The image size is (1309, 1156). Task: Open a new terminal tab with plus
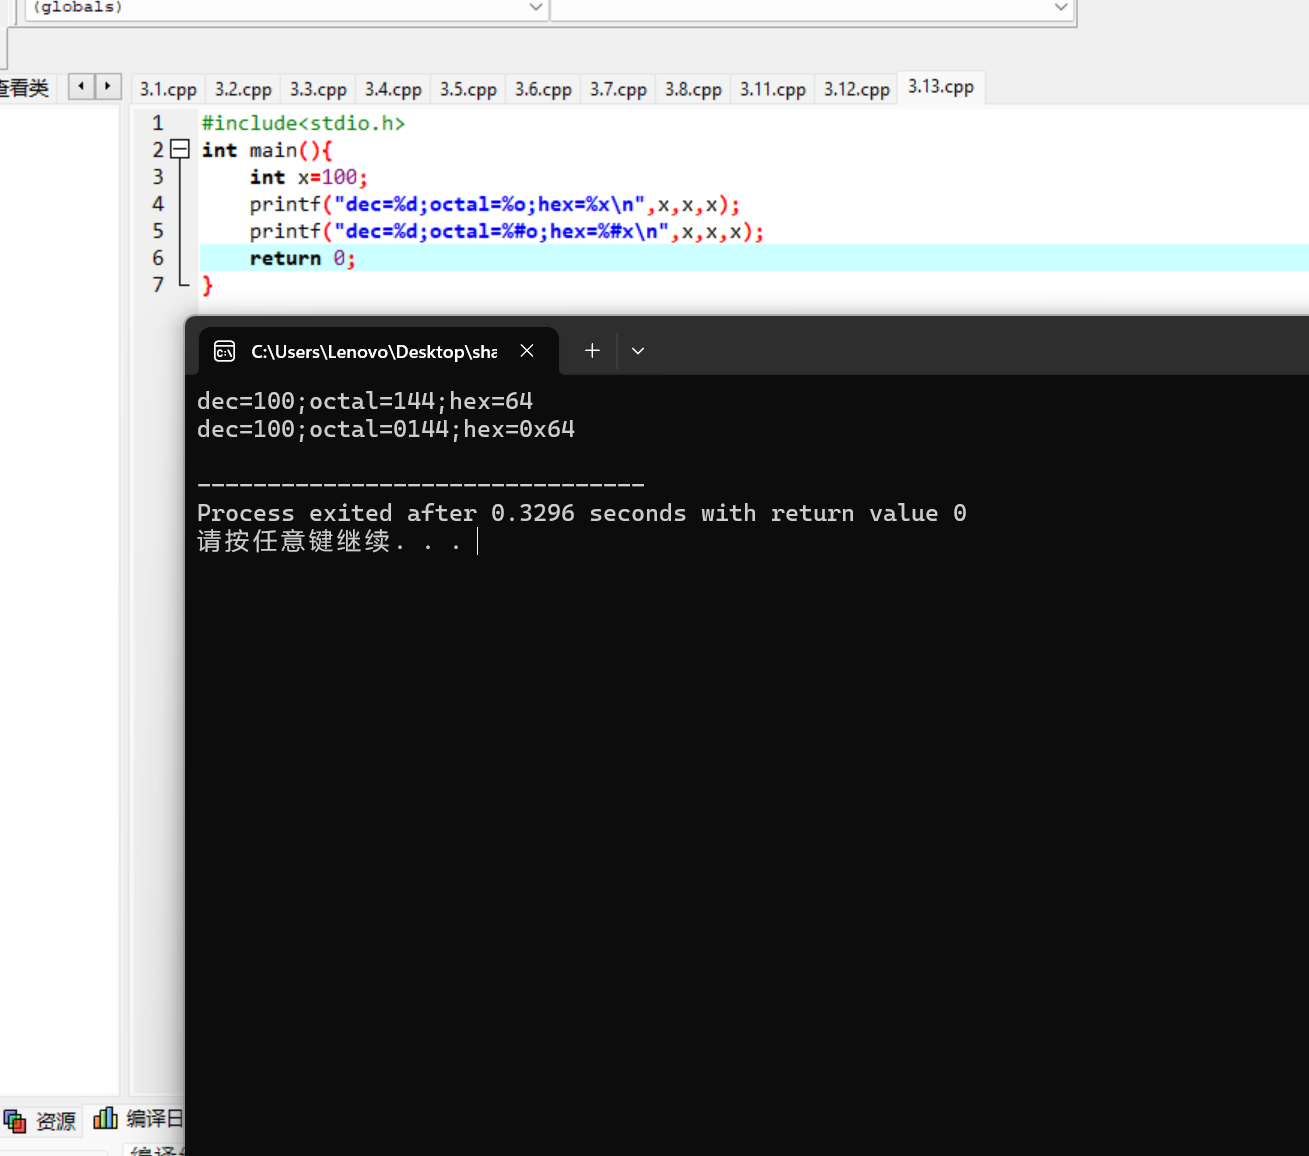[592, 351]
